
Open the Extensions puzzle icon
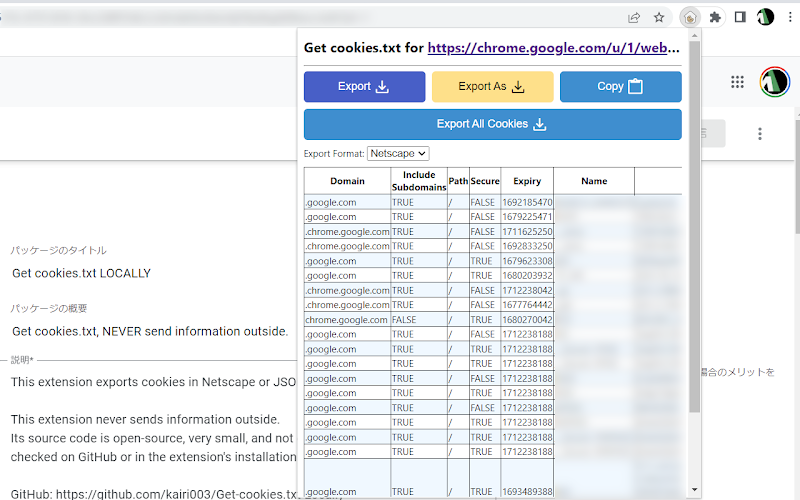tap(715, 18)
